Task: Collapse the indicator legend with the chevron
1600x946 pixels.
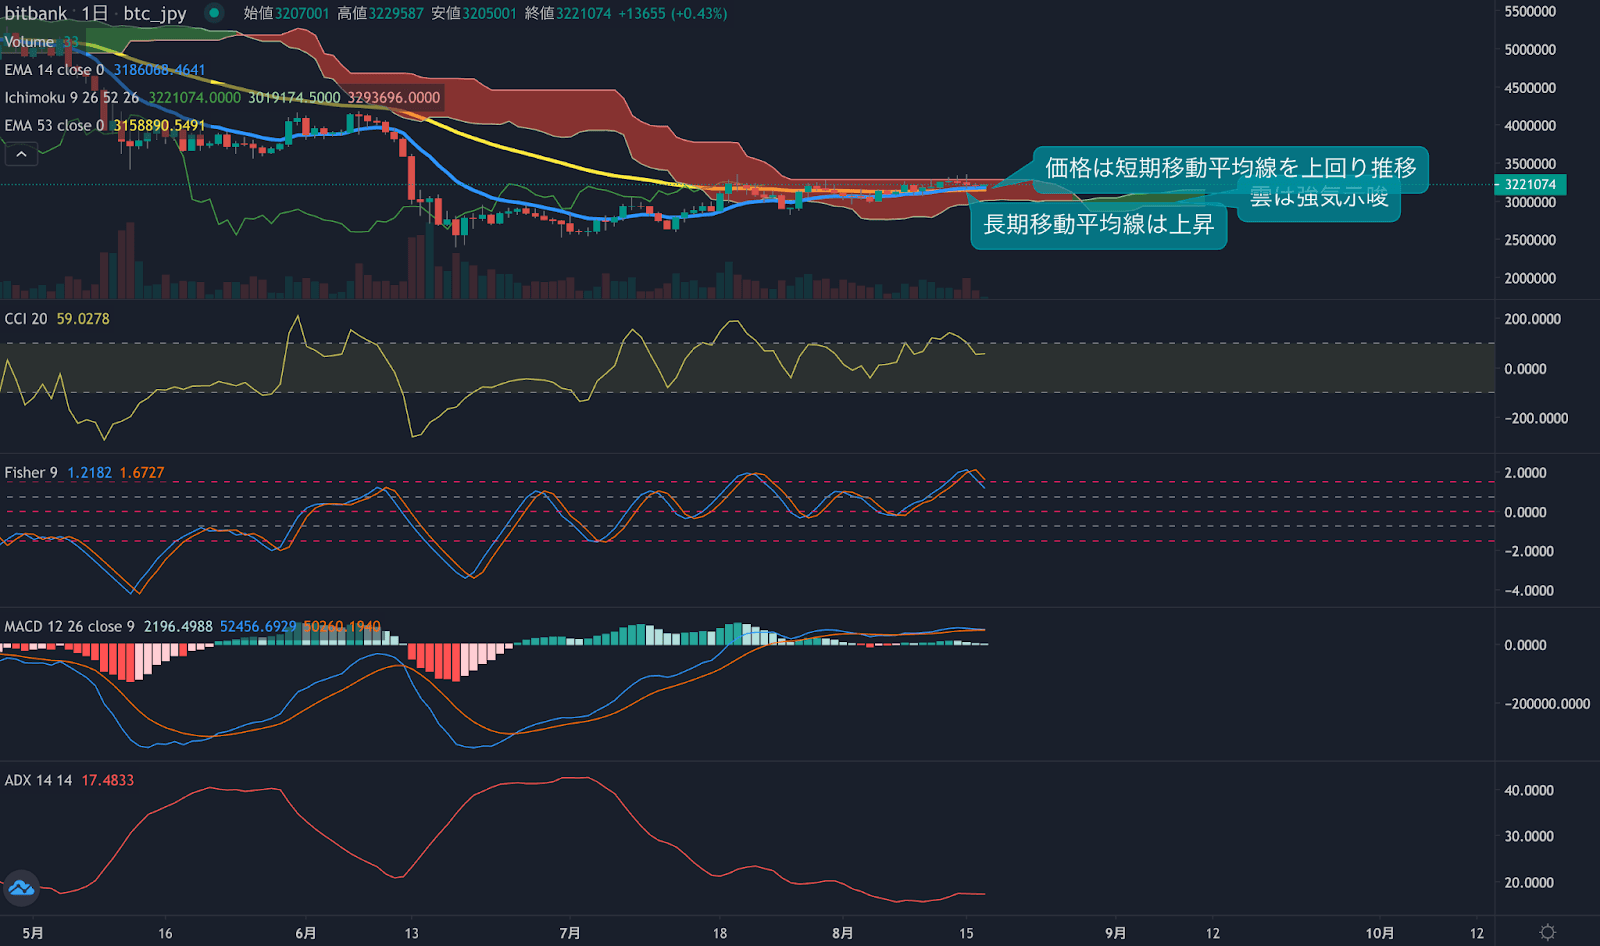Action: [21, 154]
